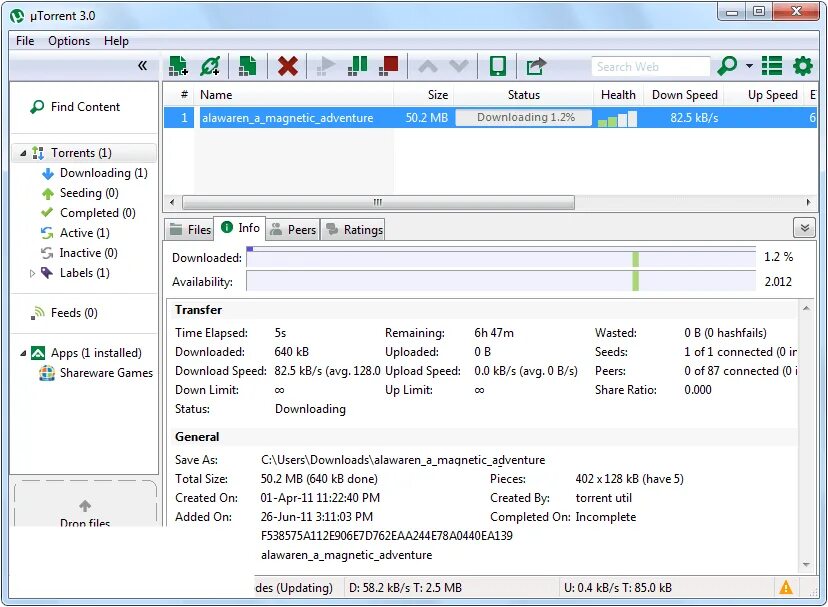Click the Share toolbar icon

point(536,66)
